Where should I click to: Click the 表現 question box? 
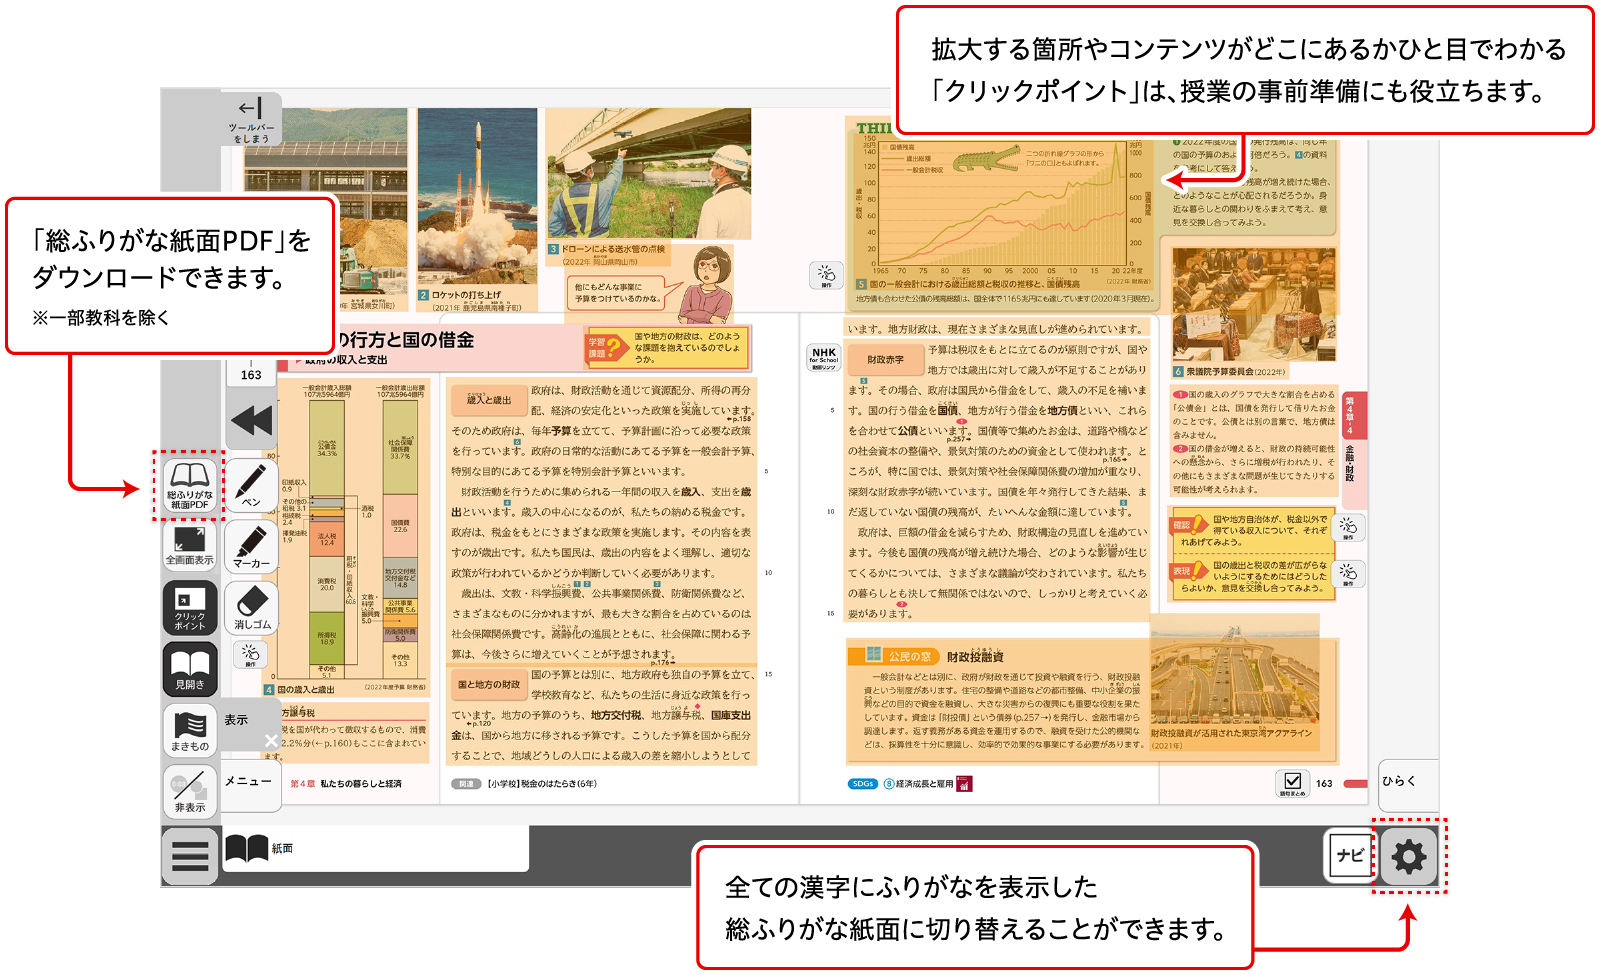click(1250, 576)
